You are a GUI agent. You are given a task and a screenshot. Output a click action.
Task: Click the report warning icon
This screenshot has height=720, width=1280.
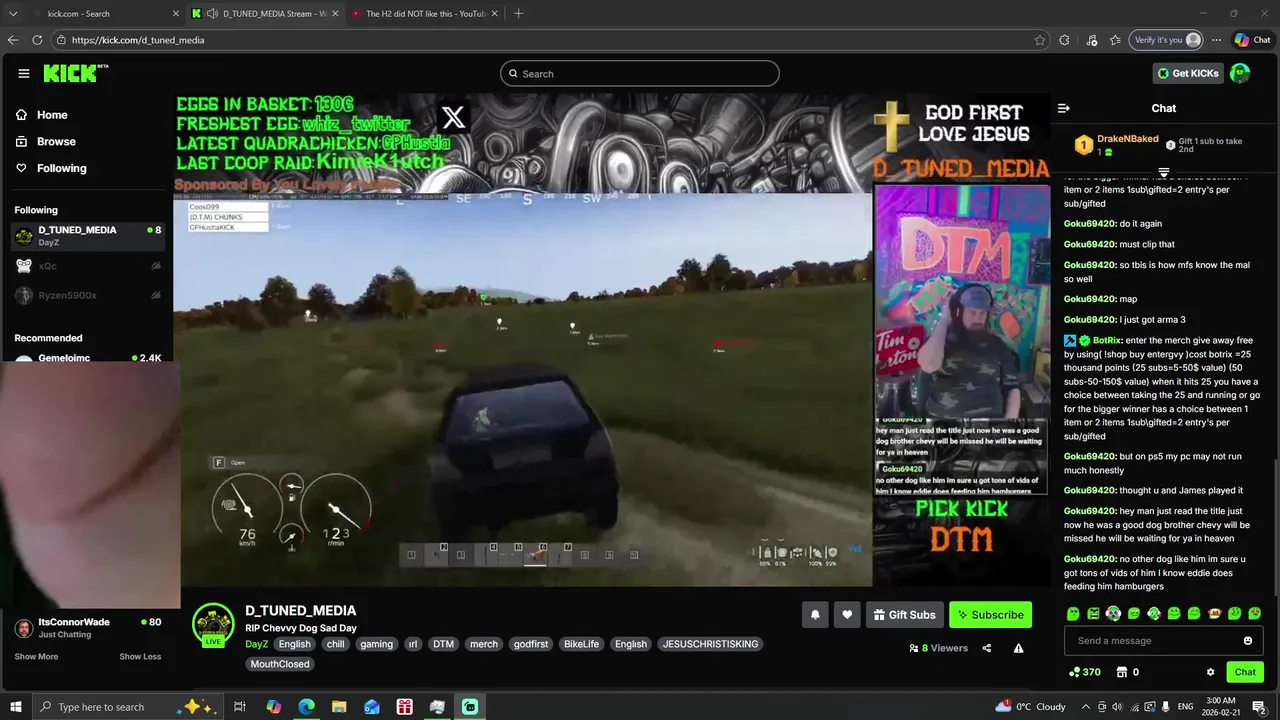[1018, 648]
